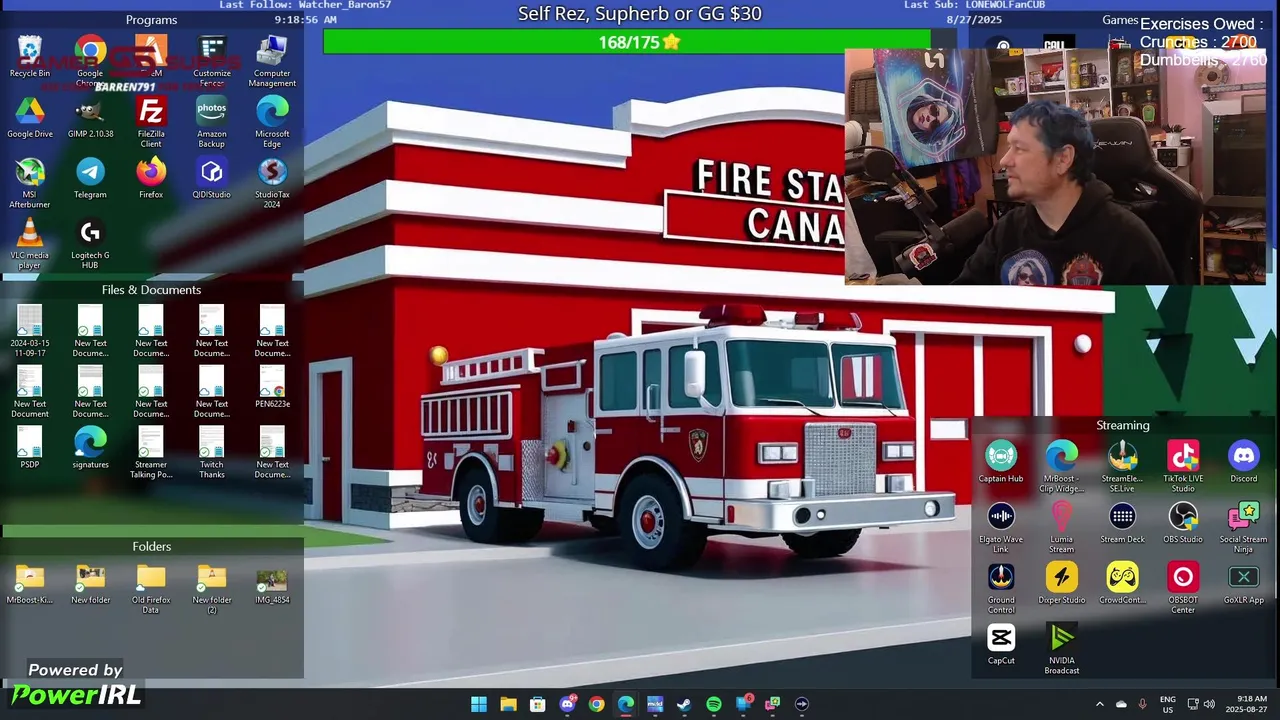
Task: Launch Discord from the Streaming fence
Action: (x=1244, y=462)
